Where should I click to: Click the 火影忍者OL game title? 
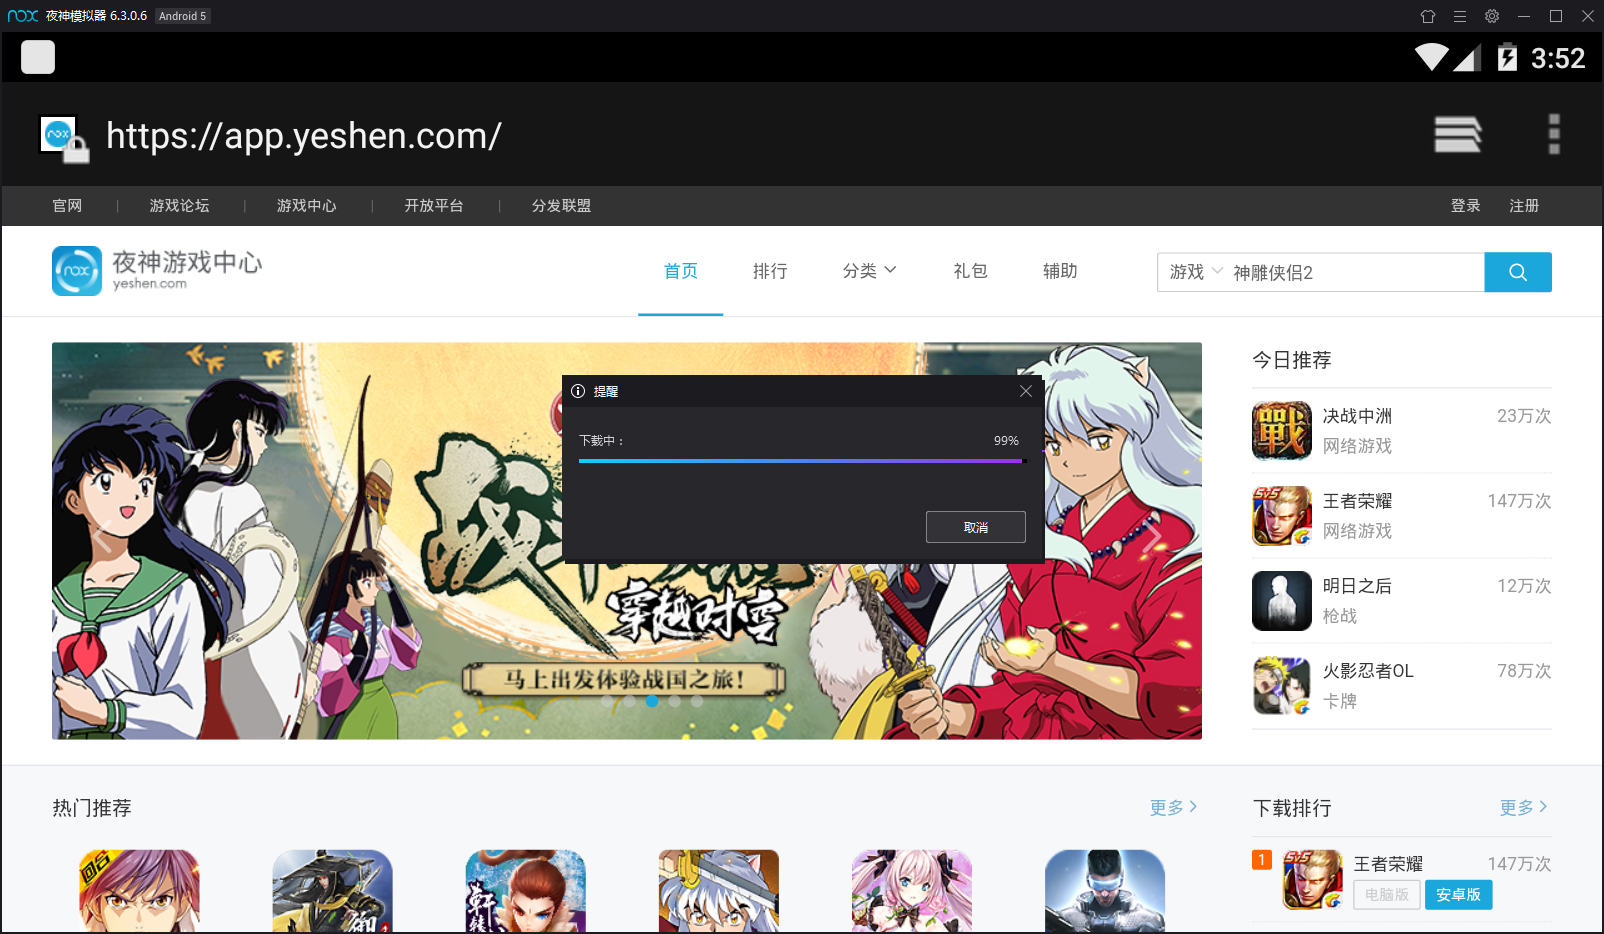coord(1368,671)
